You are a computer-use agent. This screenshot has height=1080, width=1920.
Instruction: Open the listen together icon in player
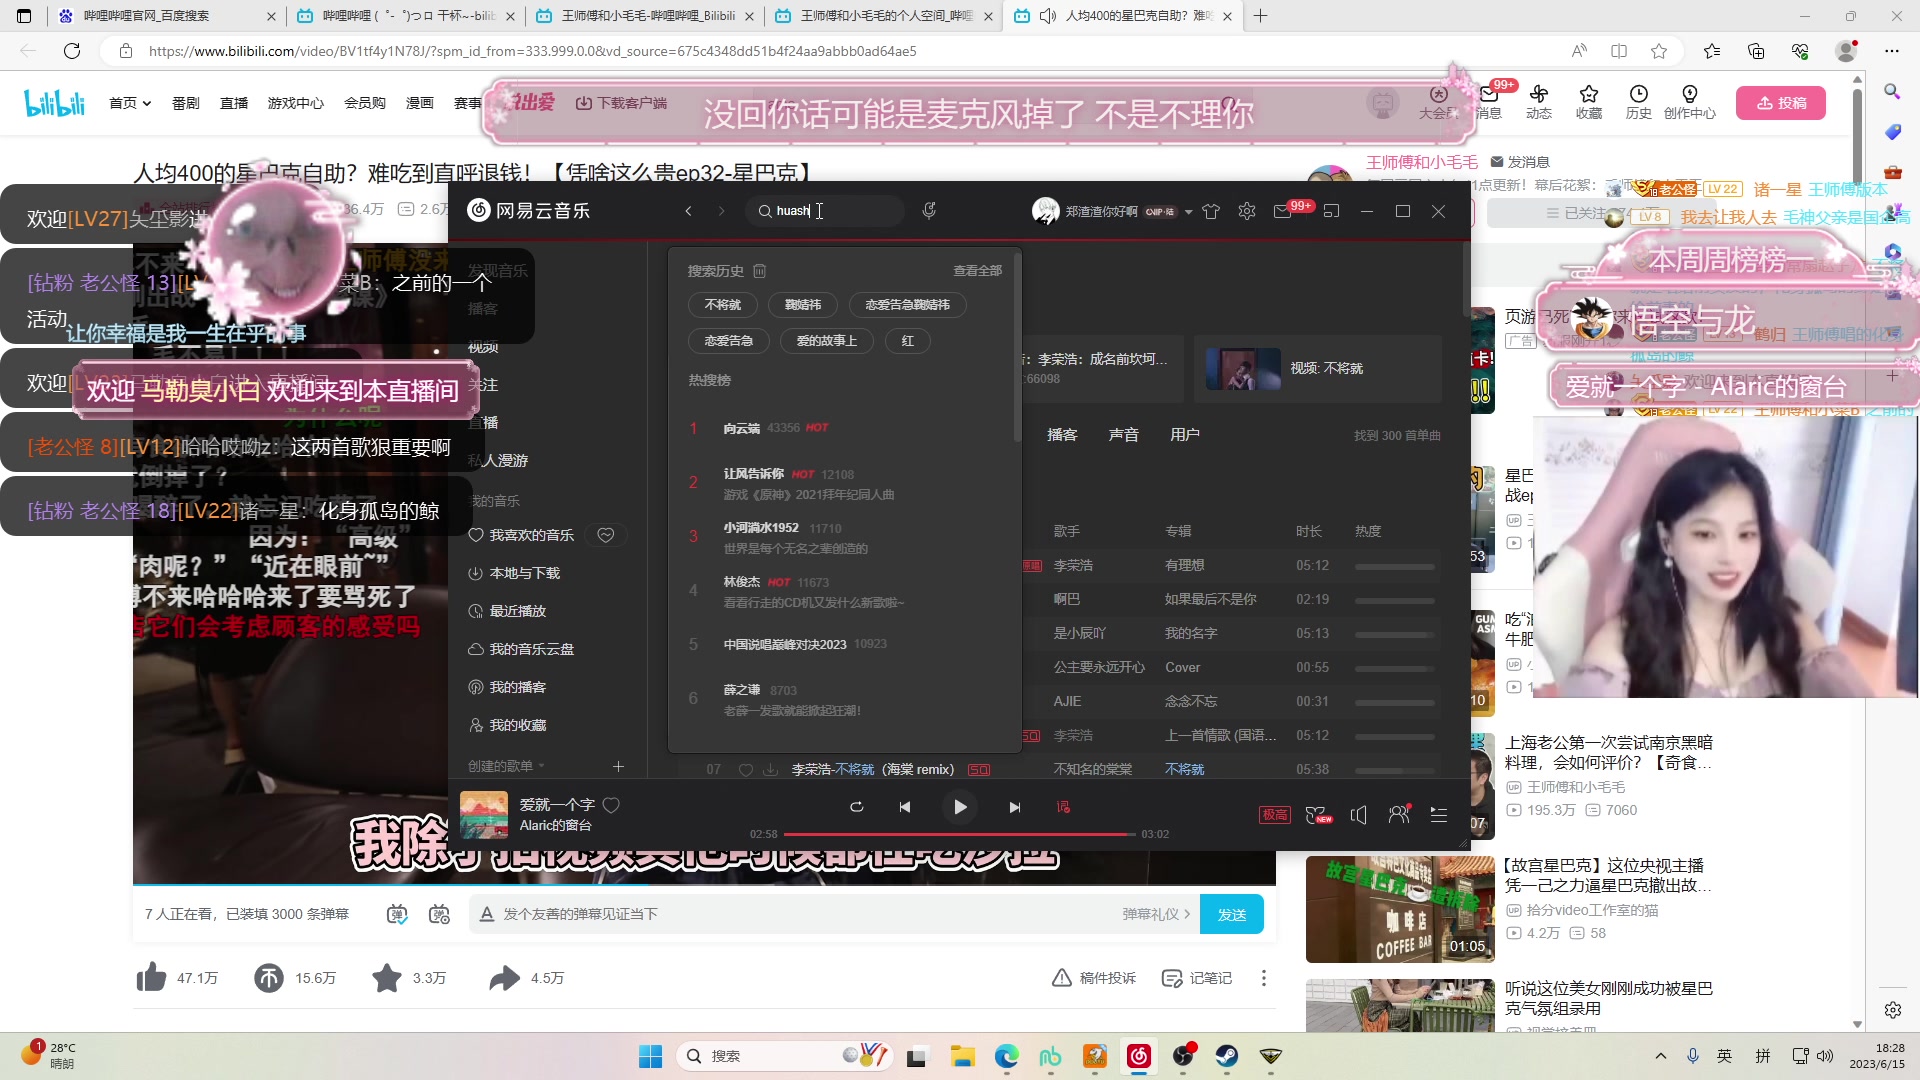coord(1399,815)
